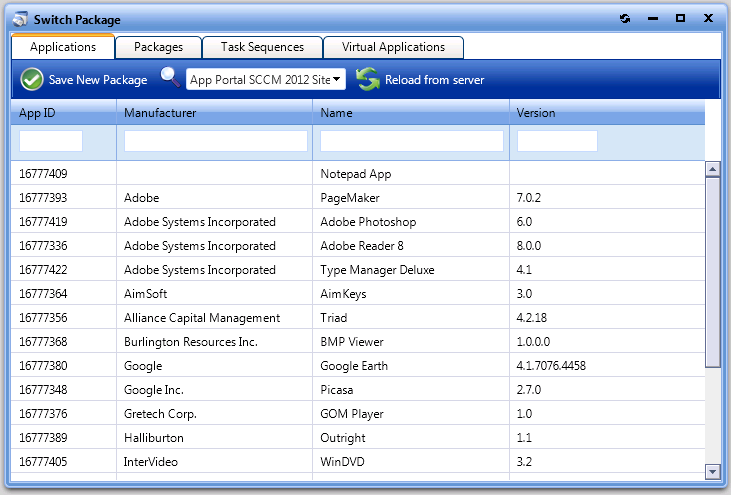Click the Gretech Corp. cell
This screenshot has width=731, height=495.
pyautogui.click(x=214, y=413)
